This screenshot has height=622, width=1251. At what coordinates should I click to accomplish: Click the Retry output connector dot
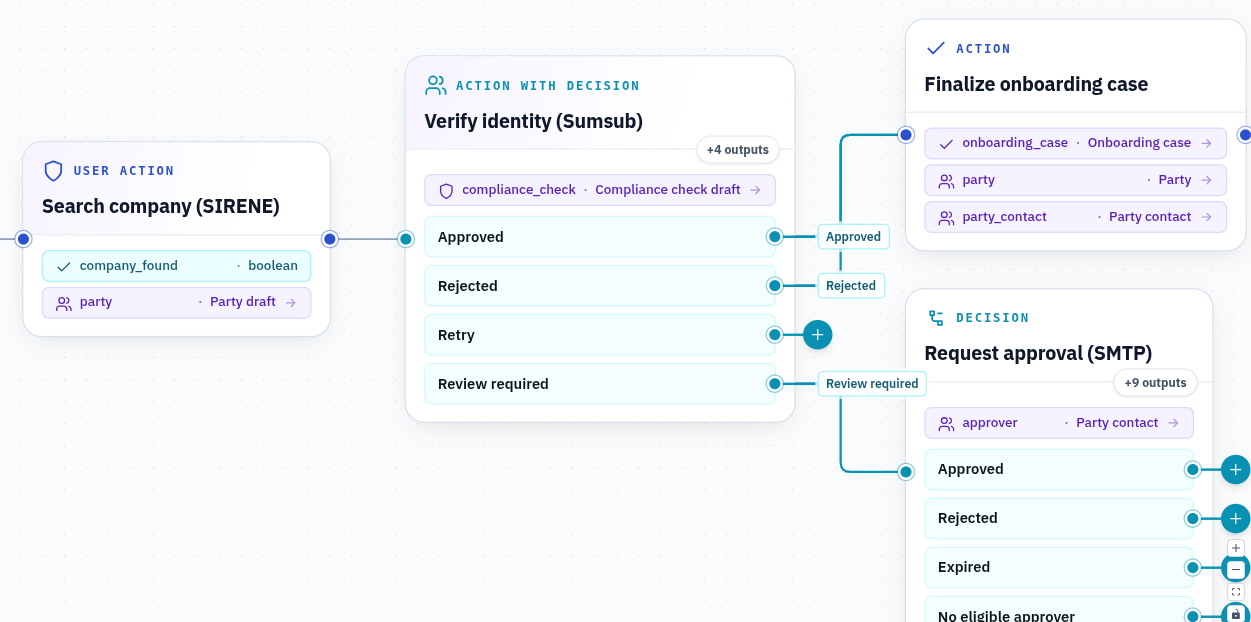(x=774, y=335)
